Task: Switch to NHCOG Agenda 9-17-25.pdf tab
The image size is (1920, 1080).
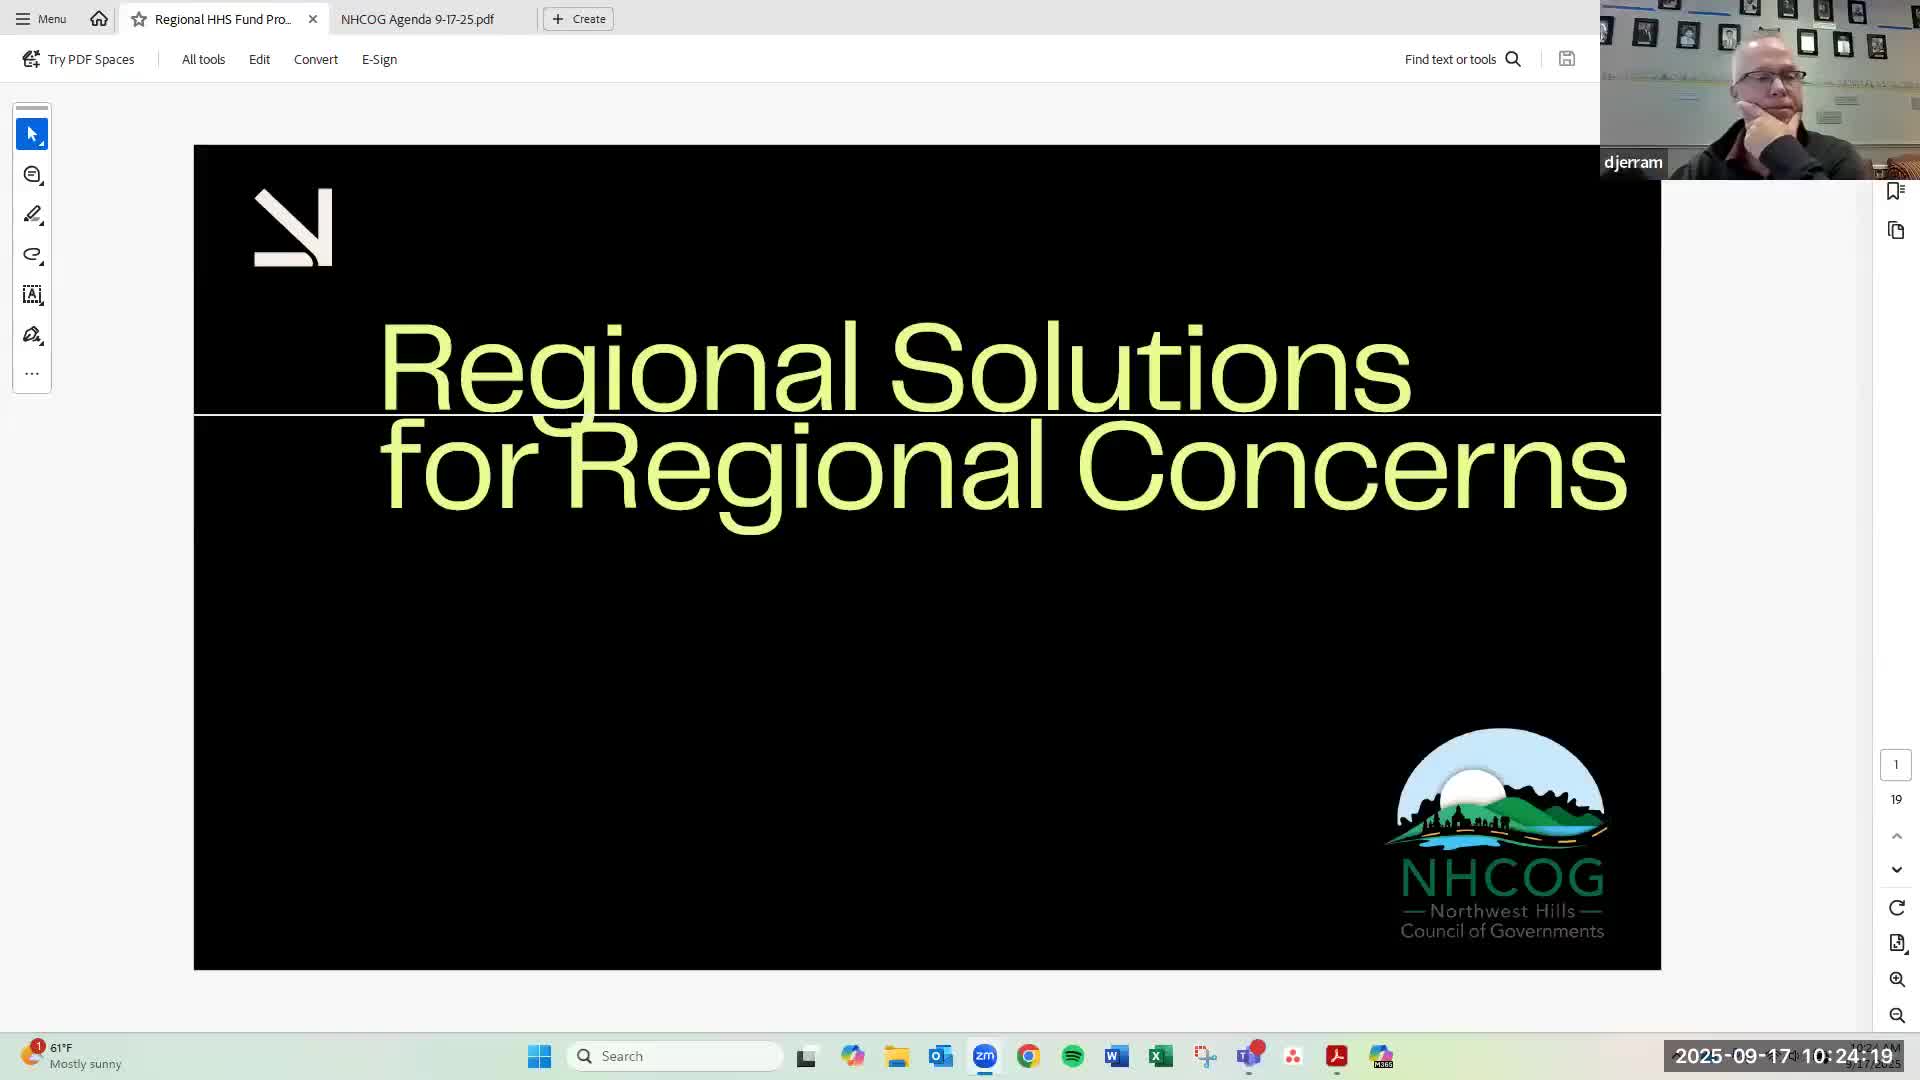Action: (x=418, y=19)
